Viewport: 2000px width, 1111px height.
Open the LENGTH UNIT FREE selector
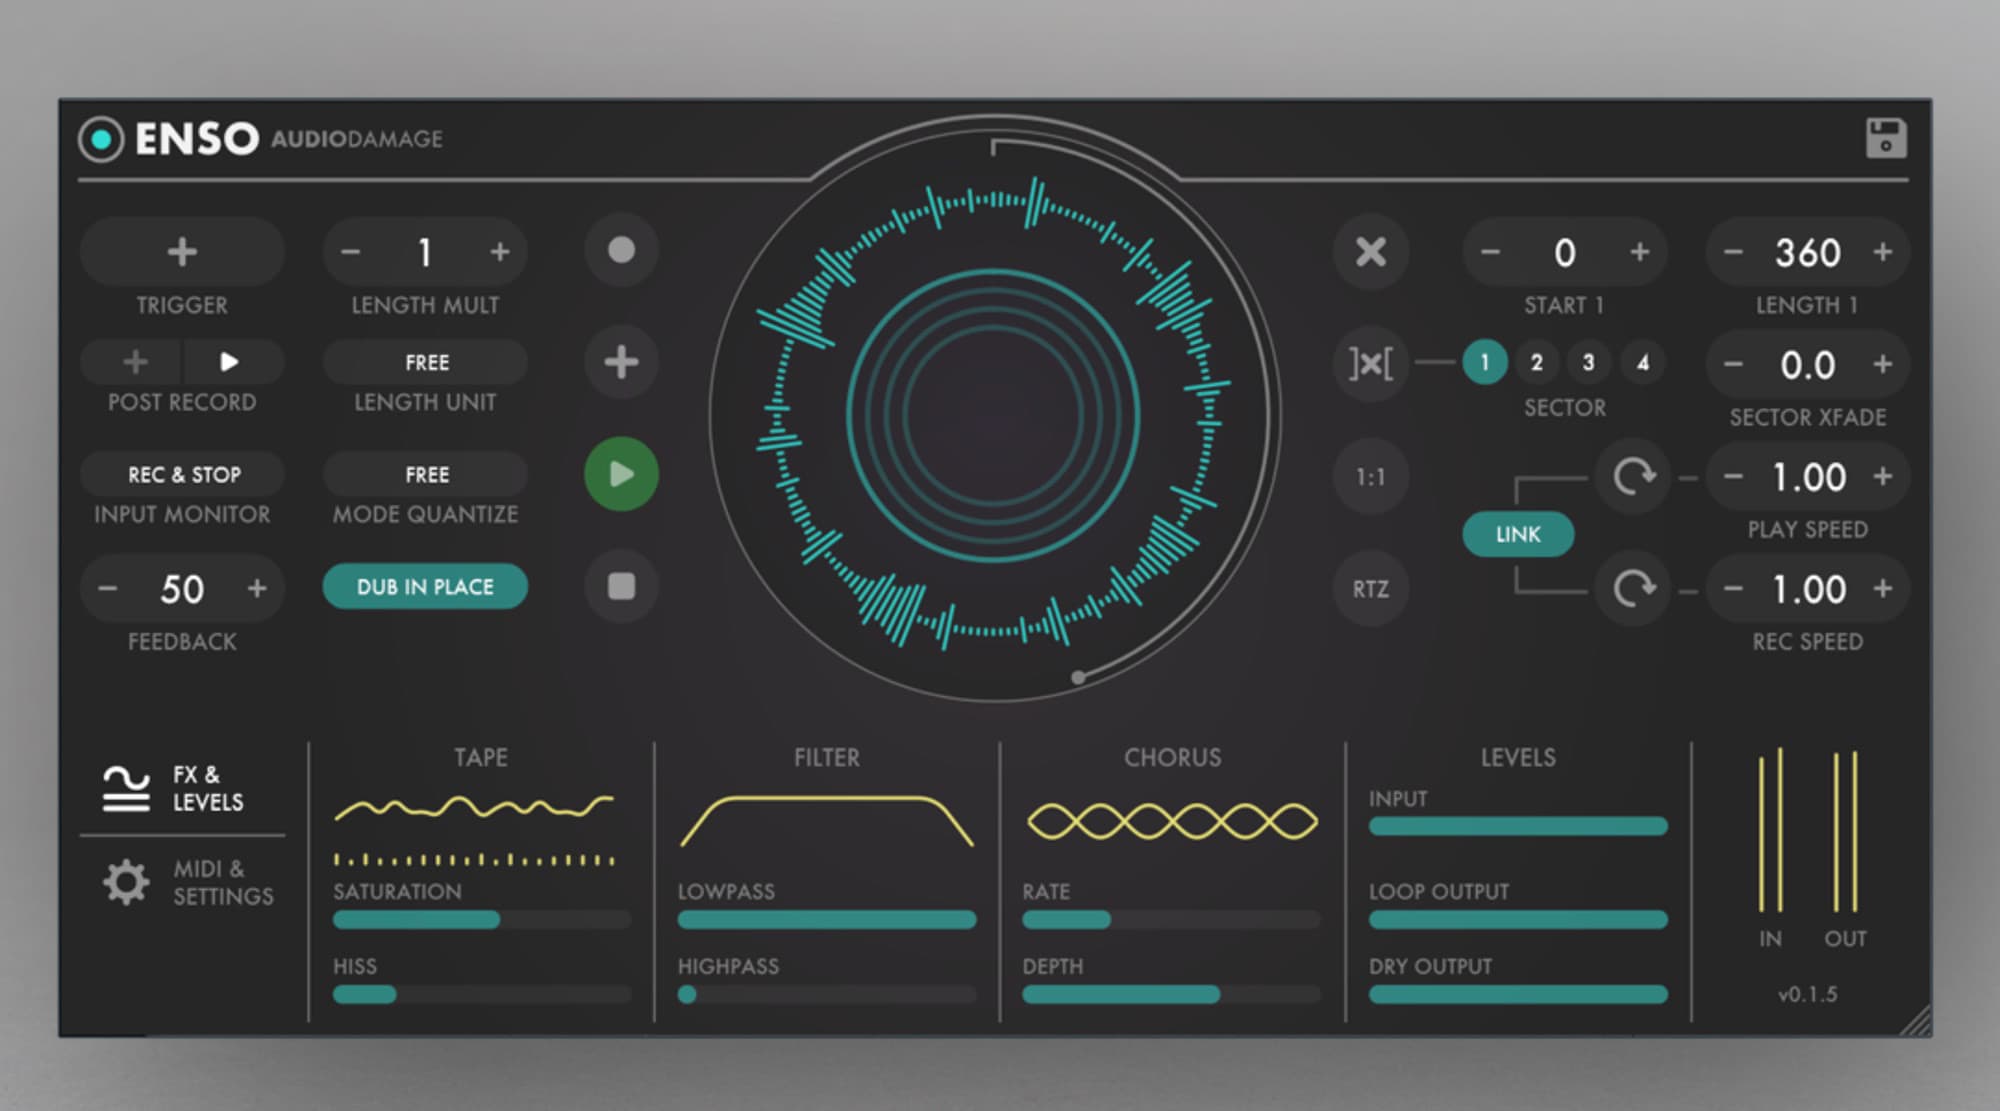click(425, 362)
